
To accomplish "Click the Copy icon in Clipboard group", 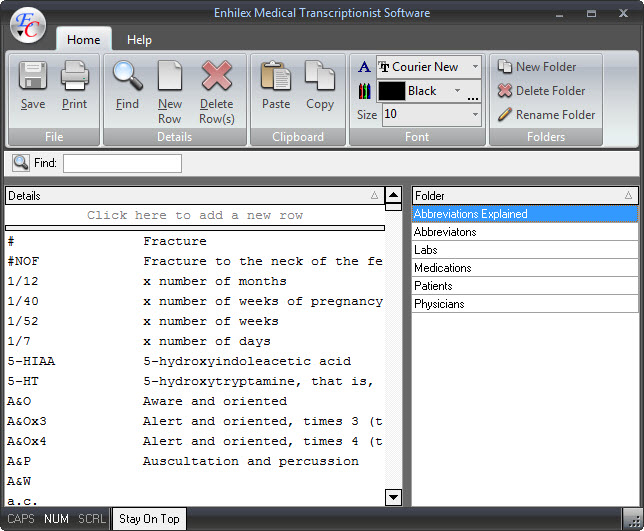I will pyautogui.click(x=320, y=83).
